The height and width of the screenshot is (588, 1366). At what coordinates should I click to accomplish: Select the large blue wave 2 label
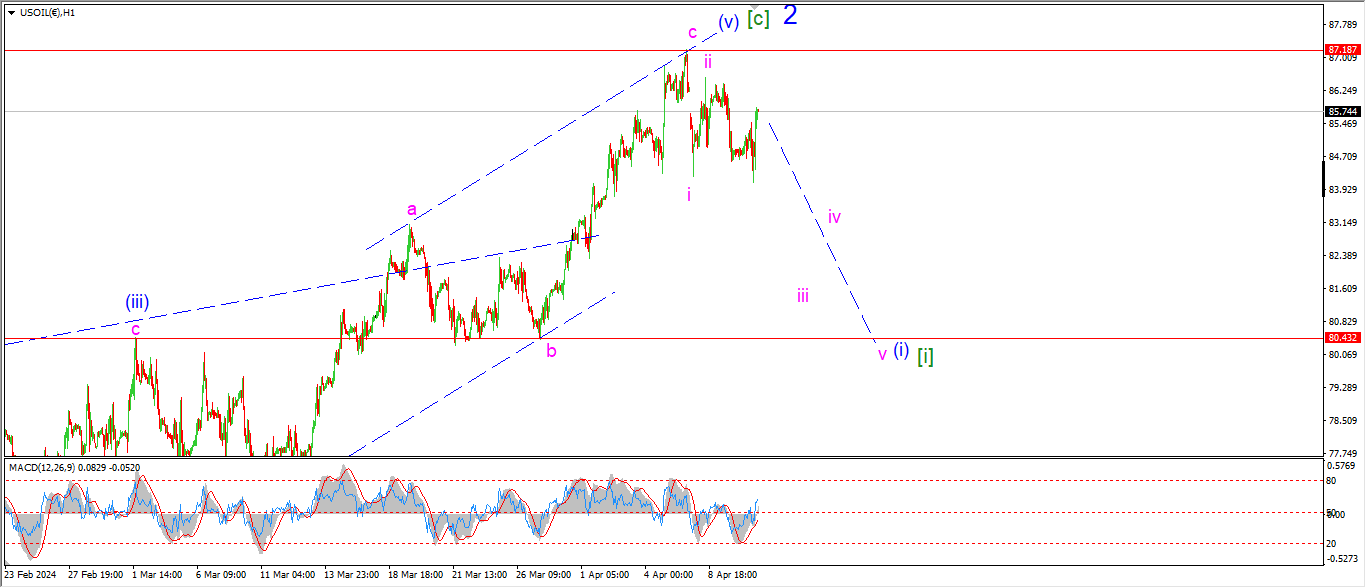[x=790, y=15]
